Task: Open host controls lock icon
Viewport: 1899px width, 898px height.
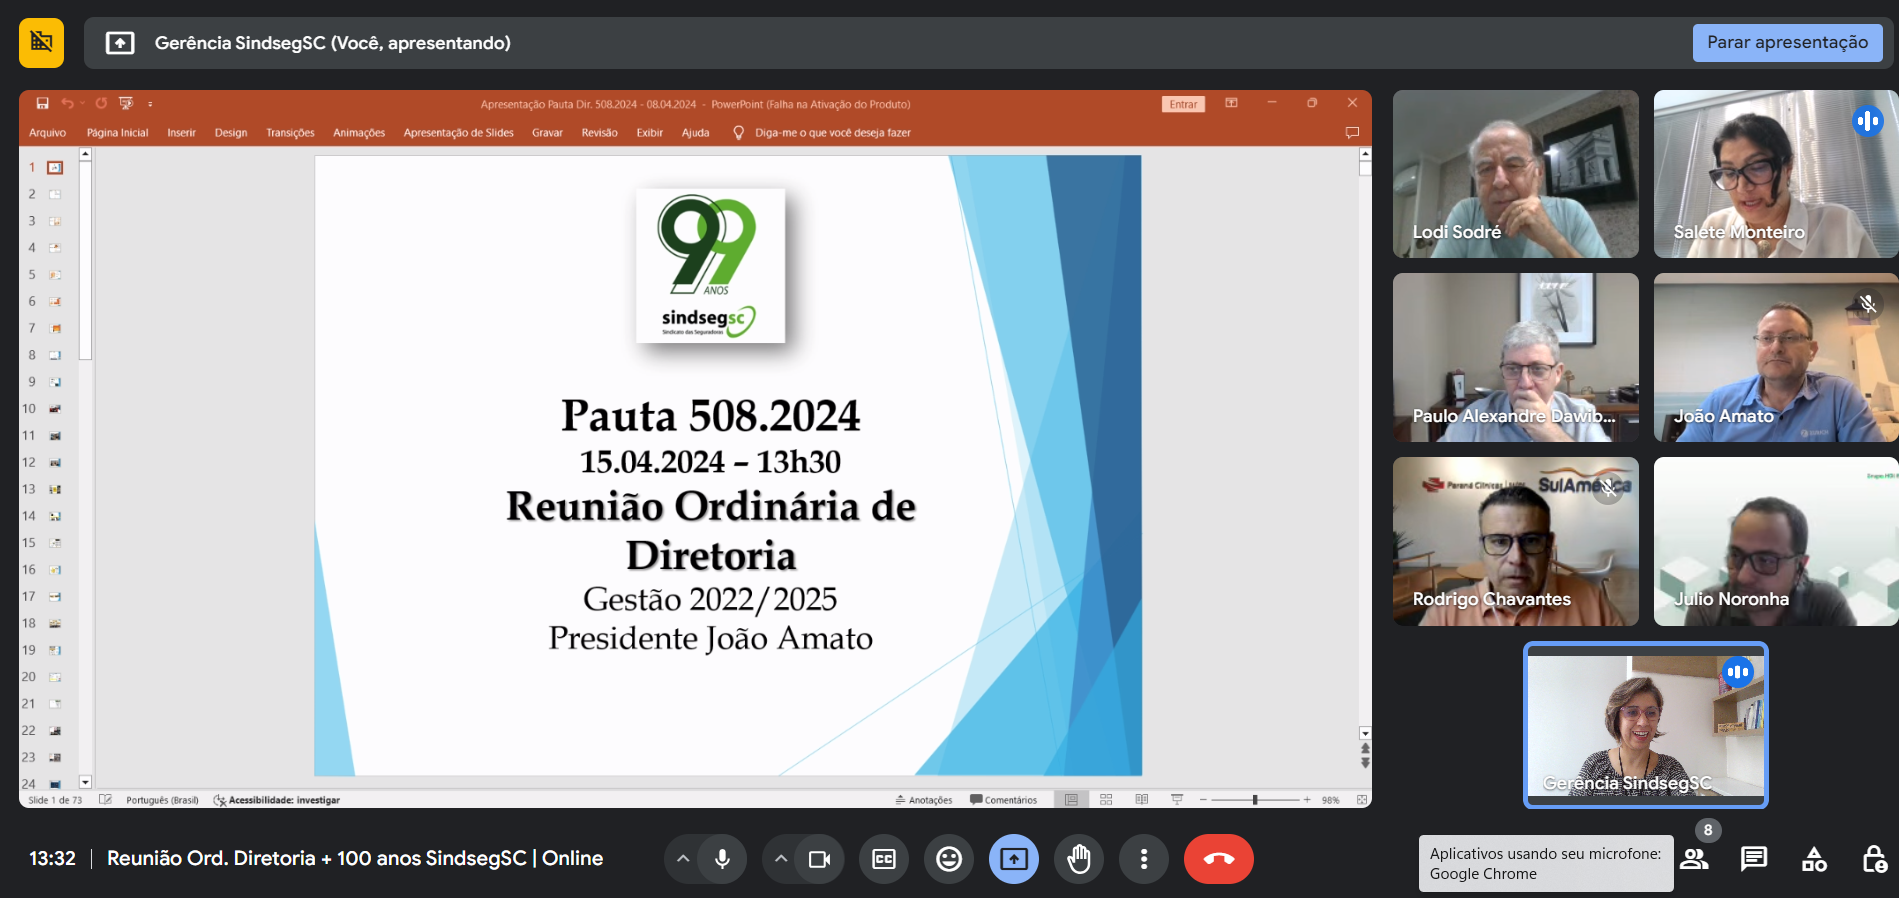Action: coord(1874,859)
